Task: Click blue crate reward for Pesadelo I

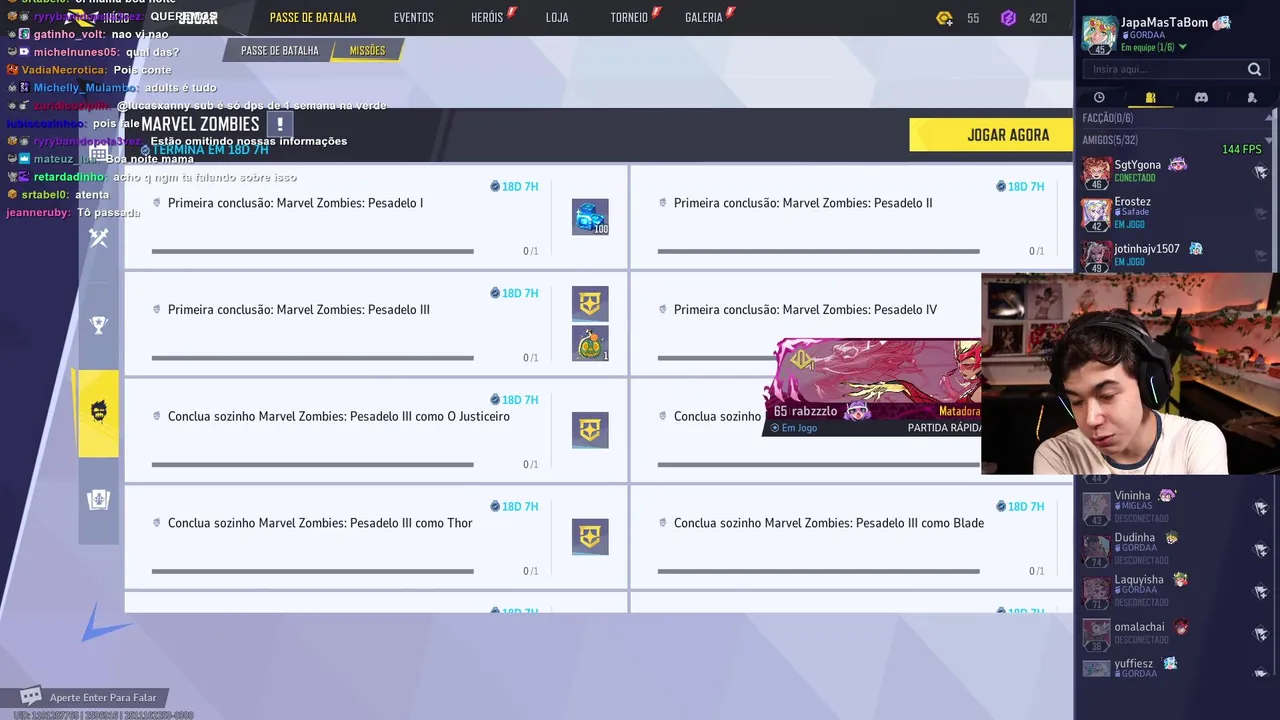Action: pos(590,217)
